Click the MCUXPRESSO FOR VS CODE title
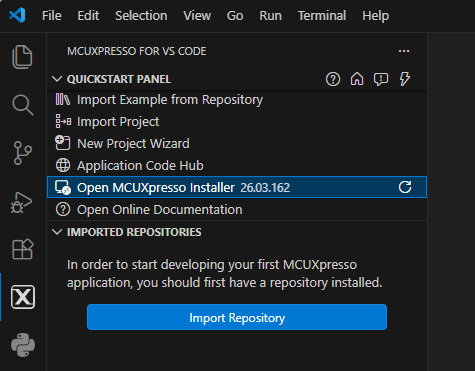Screen dimensions: 475x371 pos(137,51)
